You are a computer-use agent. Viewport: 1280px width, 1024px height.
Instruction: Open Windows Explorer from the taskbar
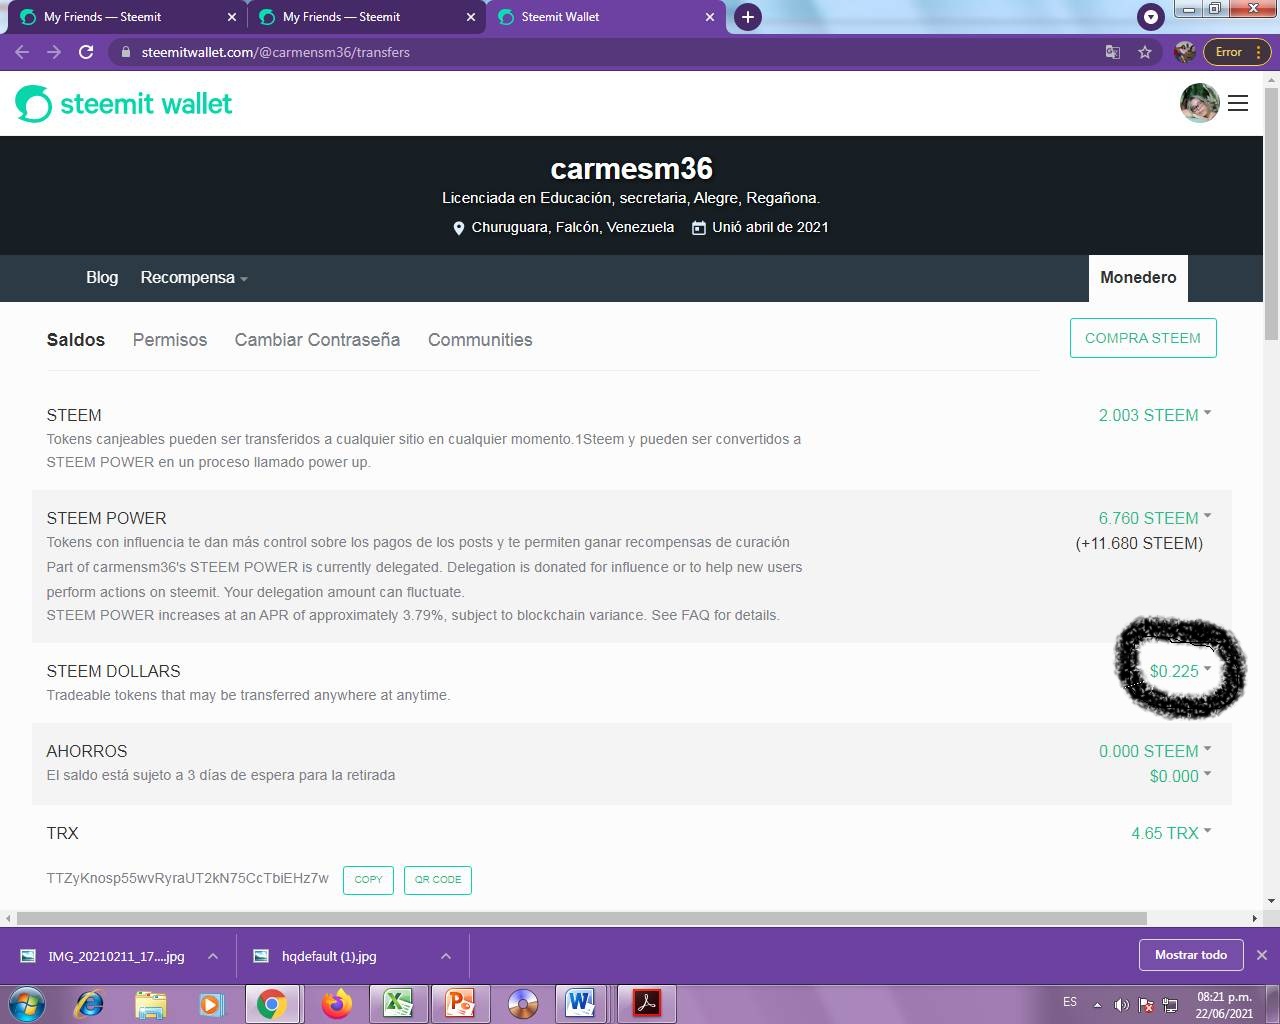tap(150, 1003)
